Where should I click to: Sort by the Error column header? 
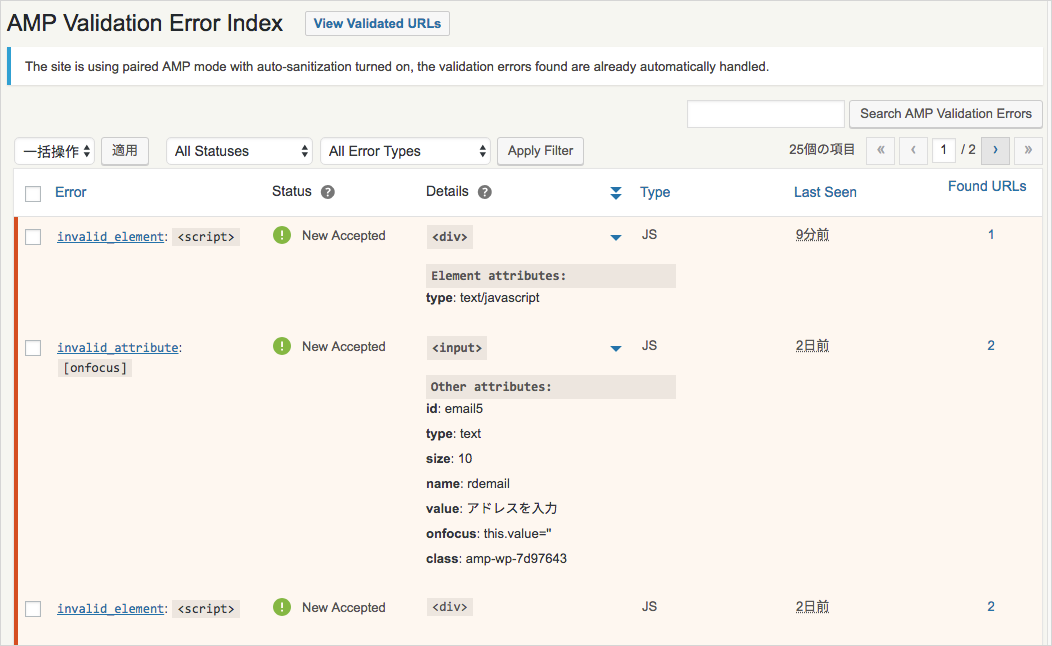pos(70,193)
